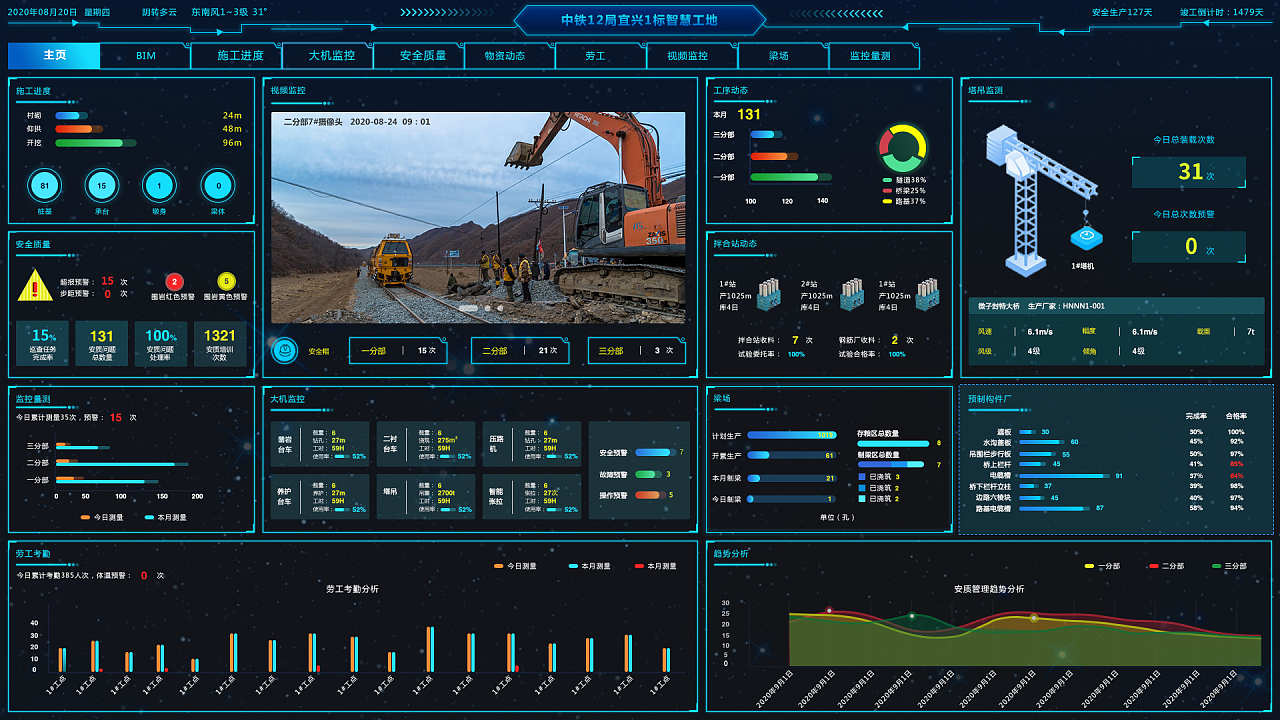1280x720 pixels.
Task: Click the safety helmet icon under video
Action: click(x=285, y=351)
